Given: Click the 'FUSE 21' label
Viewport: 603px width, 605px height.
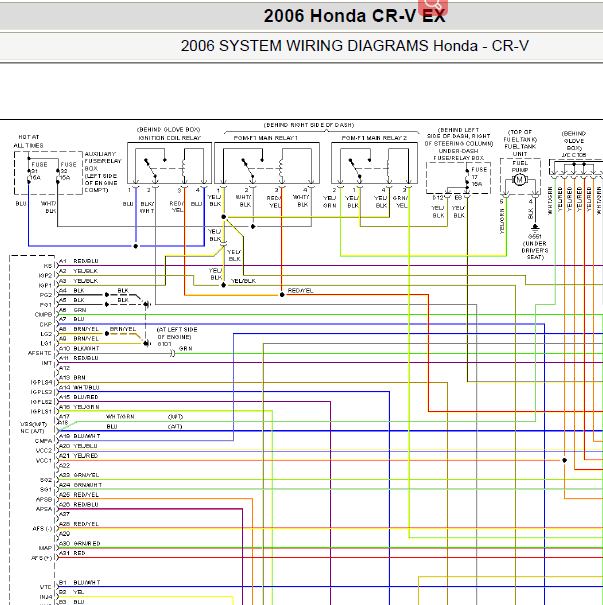Looking at the screenshot, I should click(37, 171).
